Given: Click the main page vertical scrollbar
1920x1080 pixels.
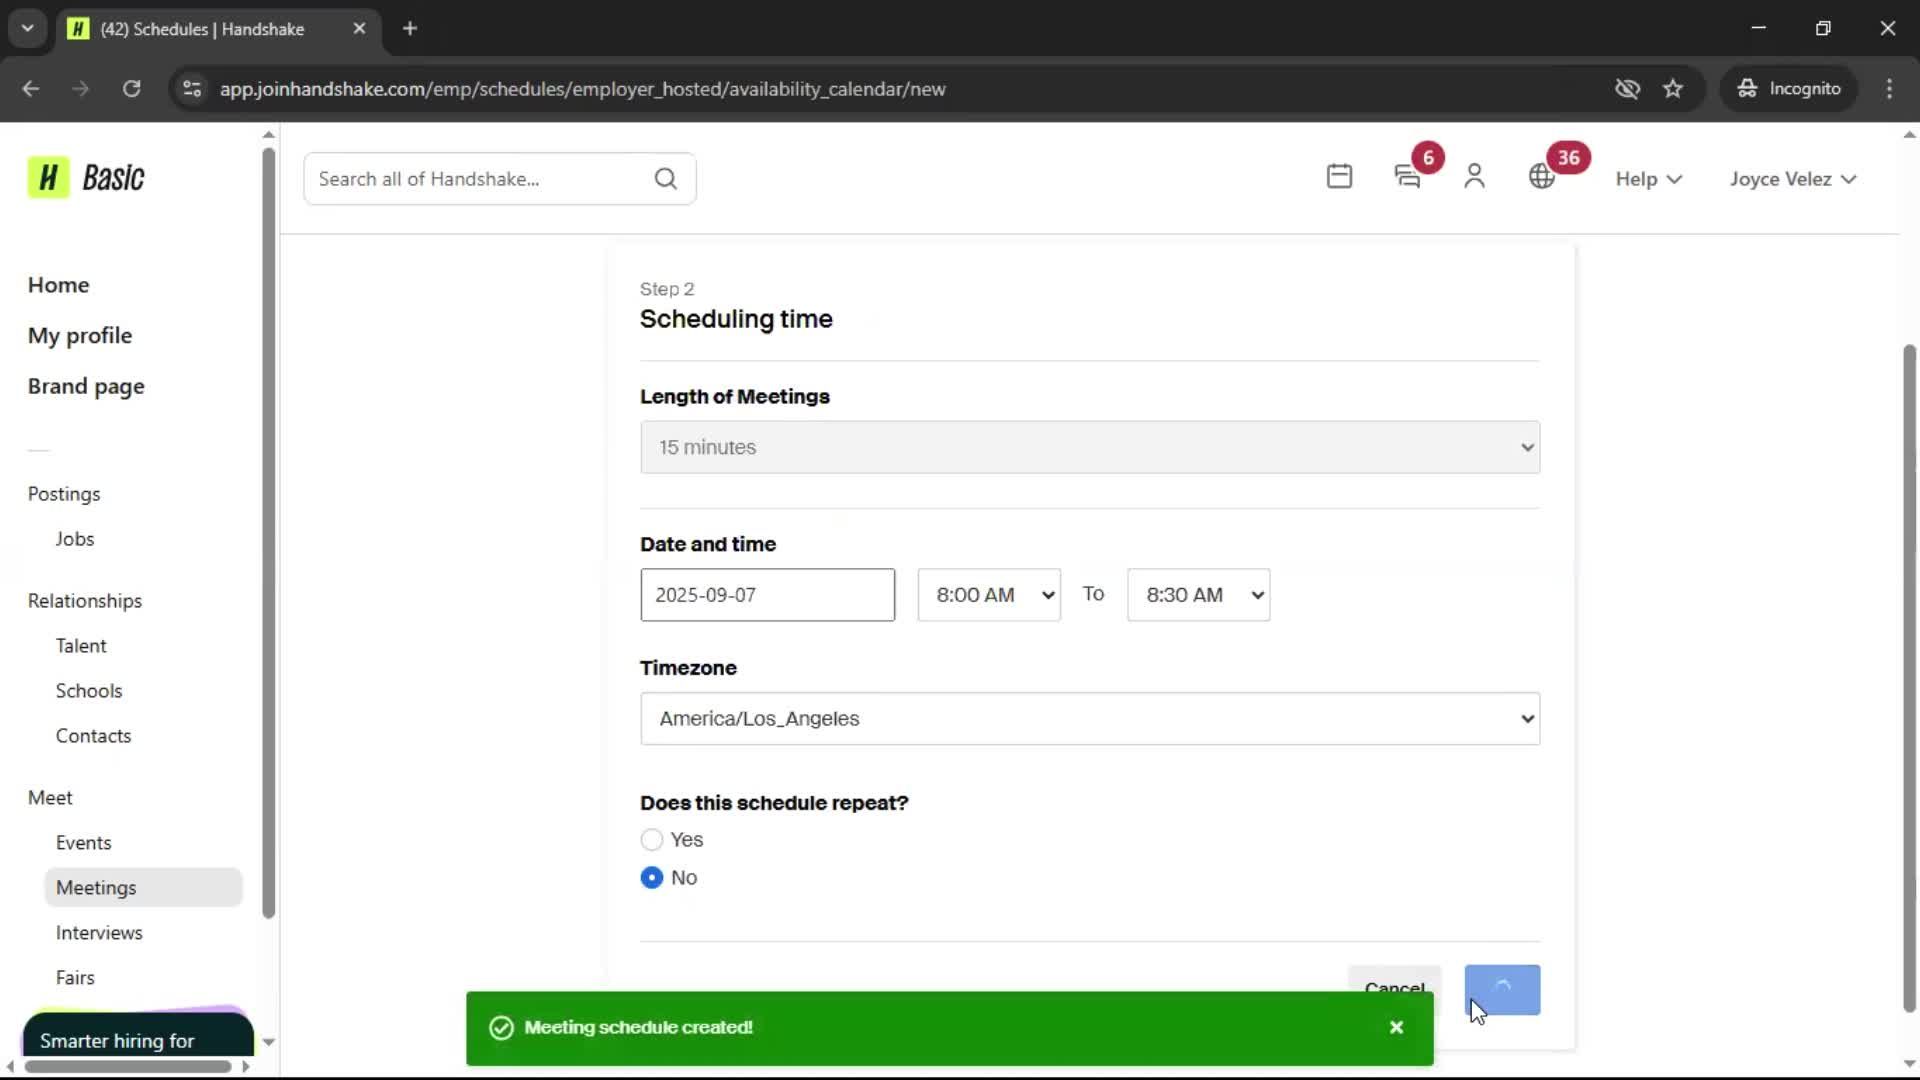Looking at the screenshot, I should tap(1909, 679).
